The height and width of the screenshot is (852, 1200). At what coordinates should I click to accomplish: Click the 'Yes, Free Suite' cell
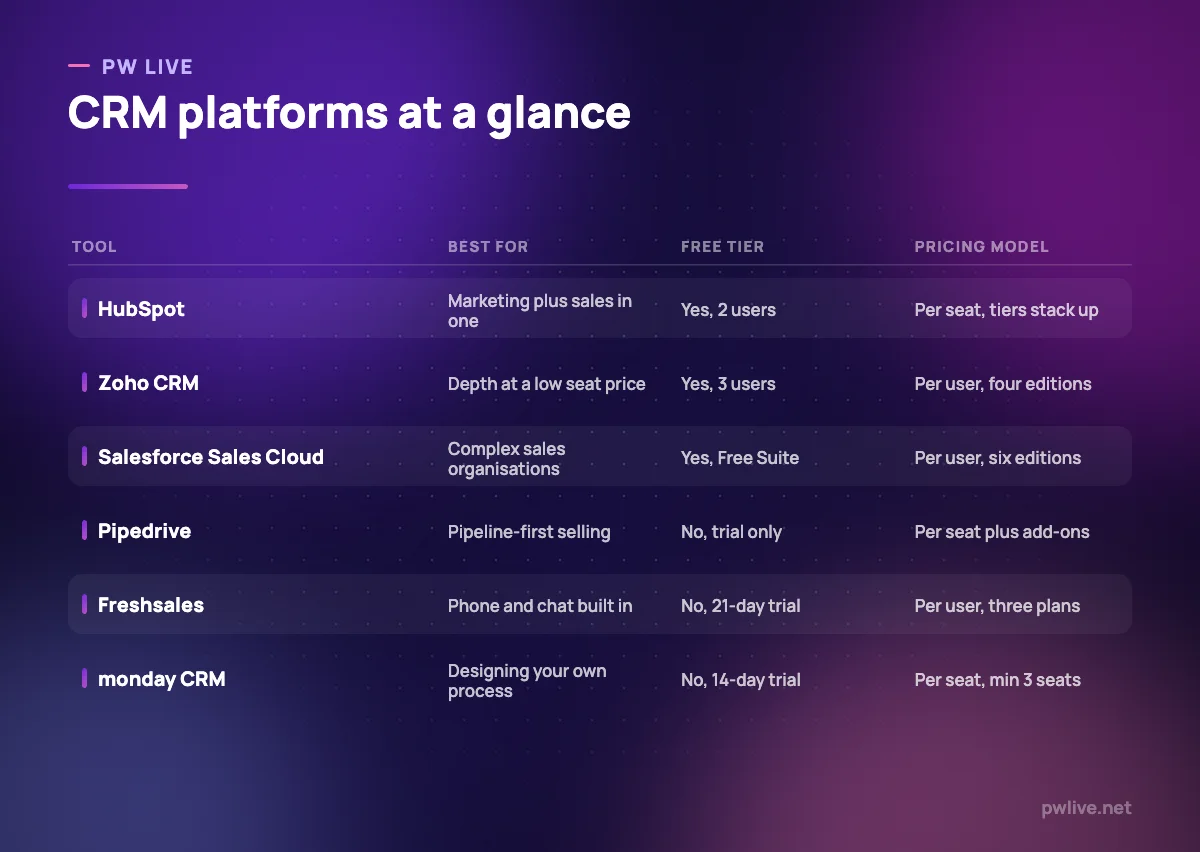click(740, 458)
